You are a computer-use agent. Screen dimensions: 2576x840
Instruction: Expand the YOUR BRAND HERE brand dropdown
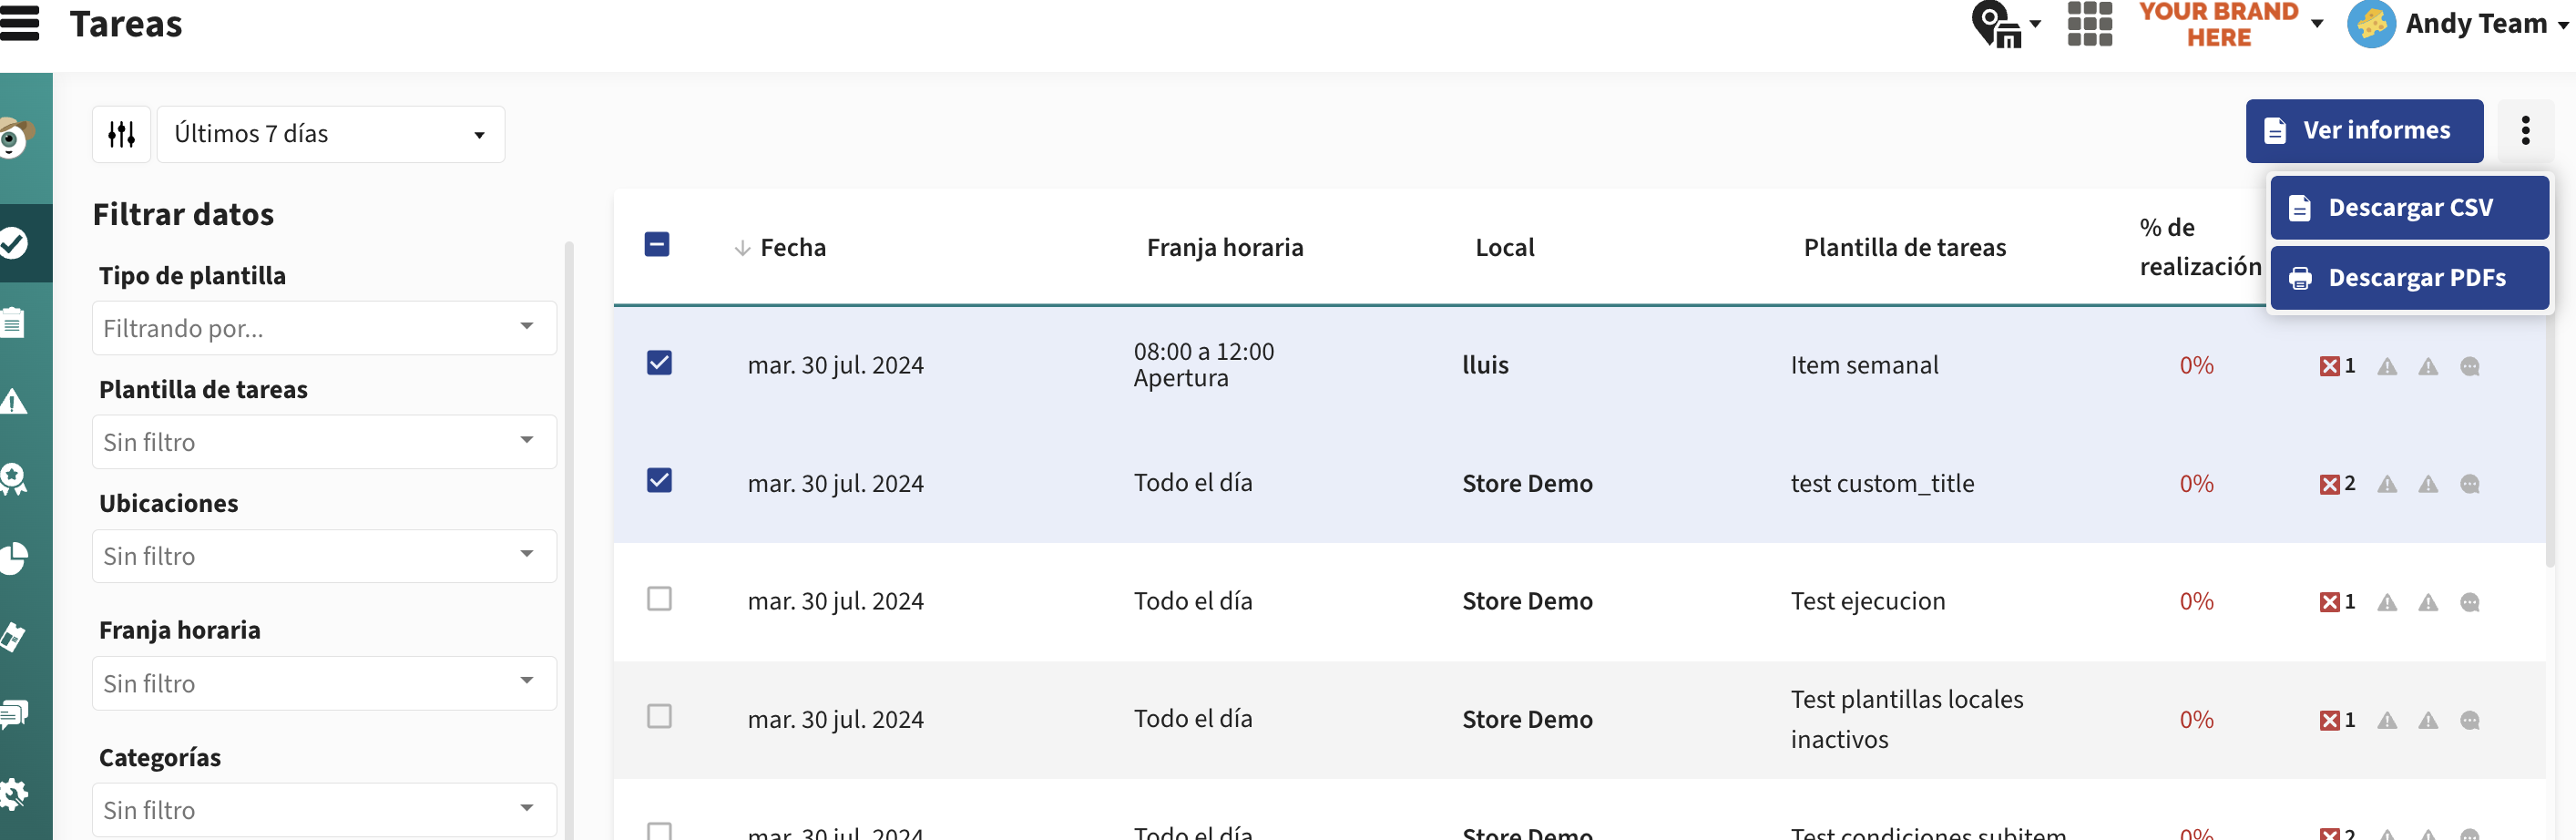pyautogui.click(x=2231, y=24)
